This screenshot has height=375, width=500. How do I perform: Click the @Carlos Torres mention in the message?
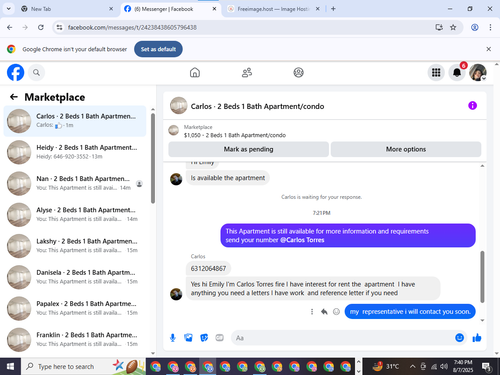point(302,240)
